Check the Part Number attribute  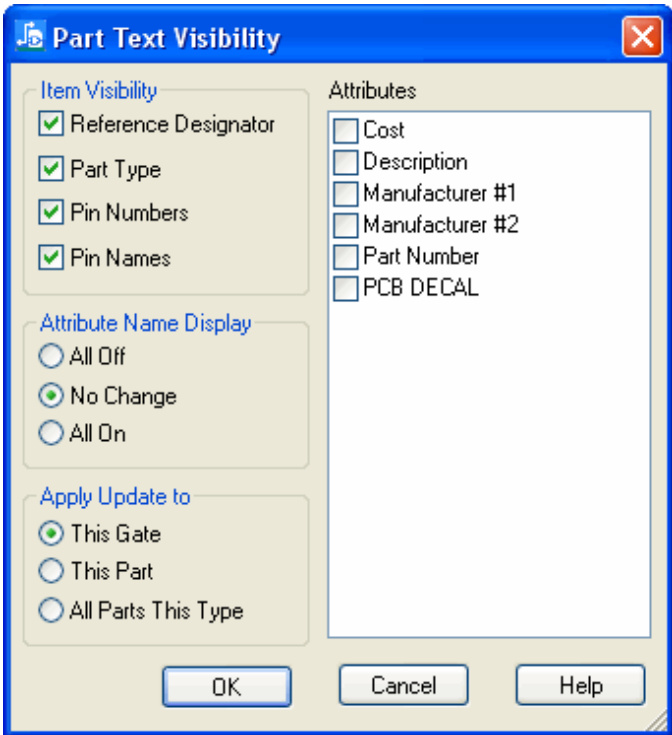(x=346, y=256)
